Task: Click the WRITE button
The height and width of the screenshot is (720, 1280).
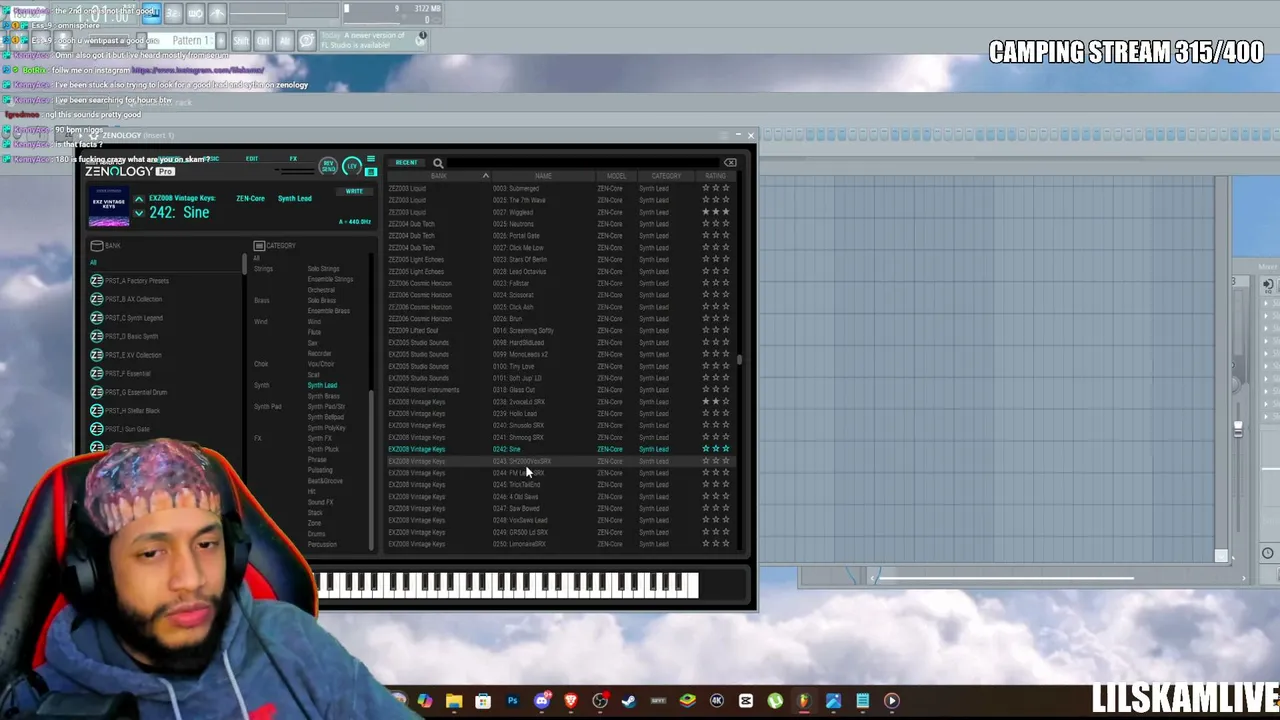Action: [x=354, y=191]
